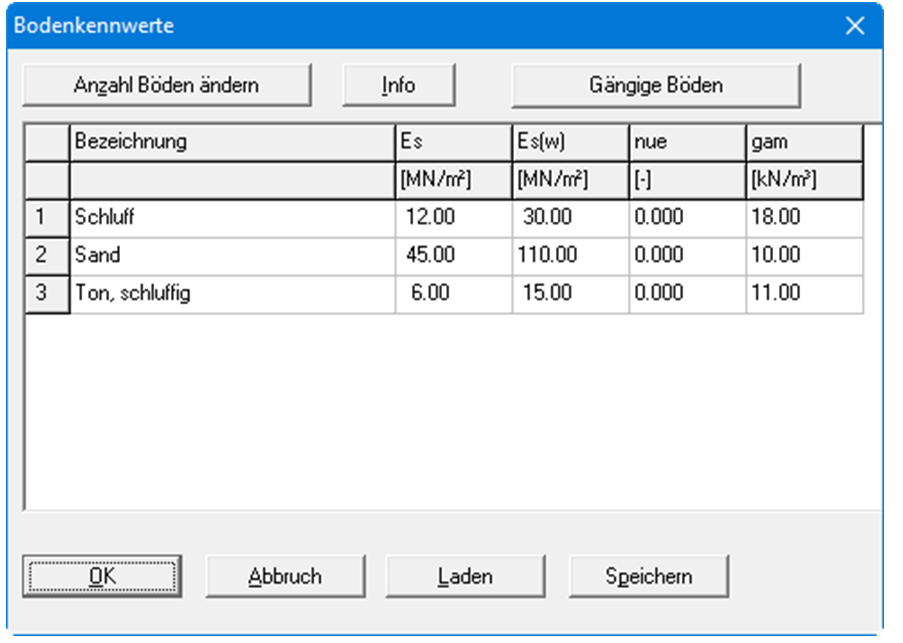
Task: Select the Sand designation cell
Action: point(232,255)
